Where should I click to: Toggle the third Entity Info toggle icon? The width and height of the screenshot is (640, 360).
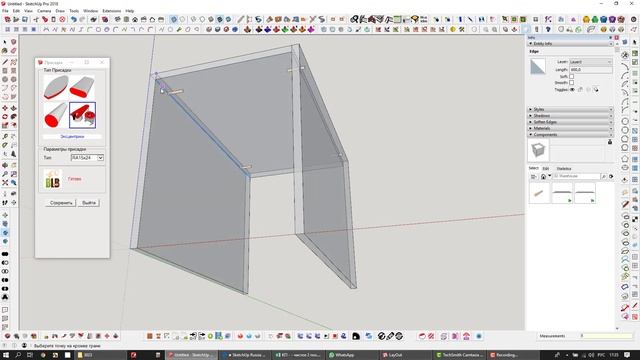[588, 89]
